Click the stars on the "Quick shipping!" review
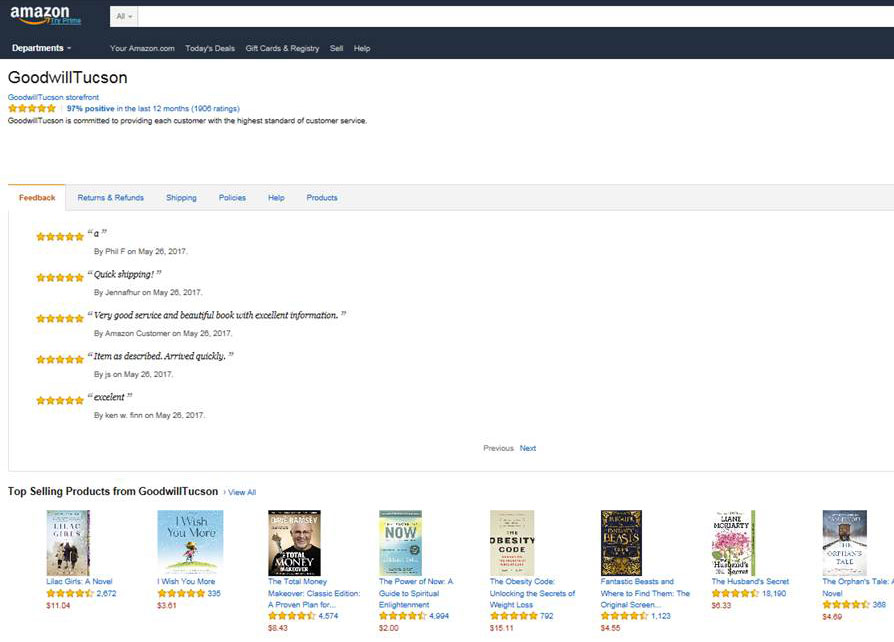 (x=60, y=278)
